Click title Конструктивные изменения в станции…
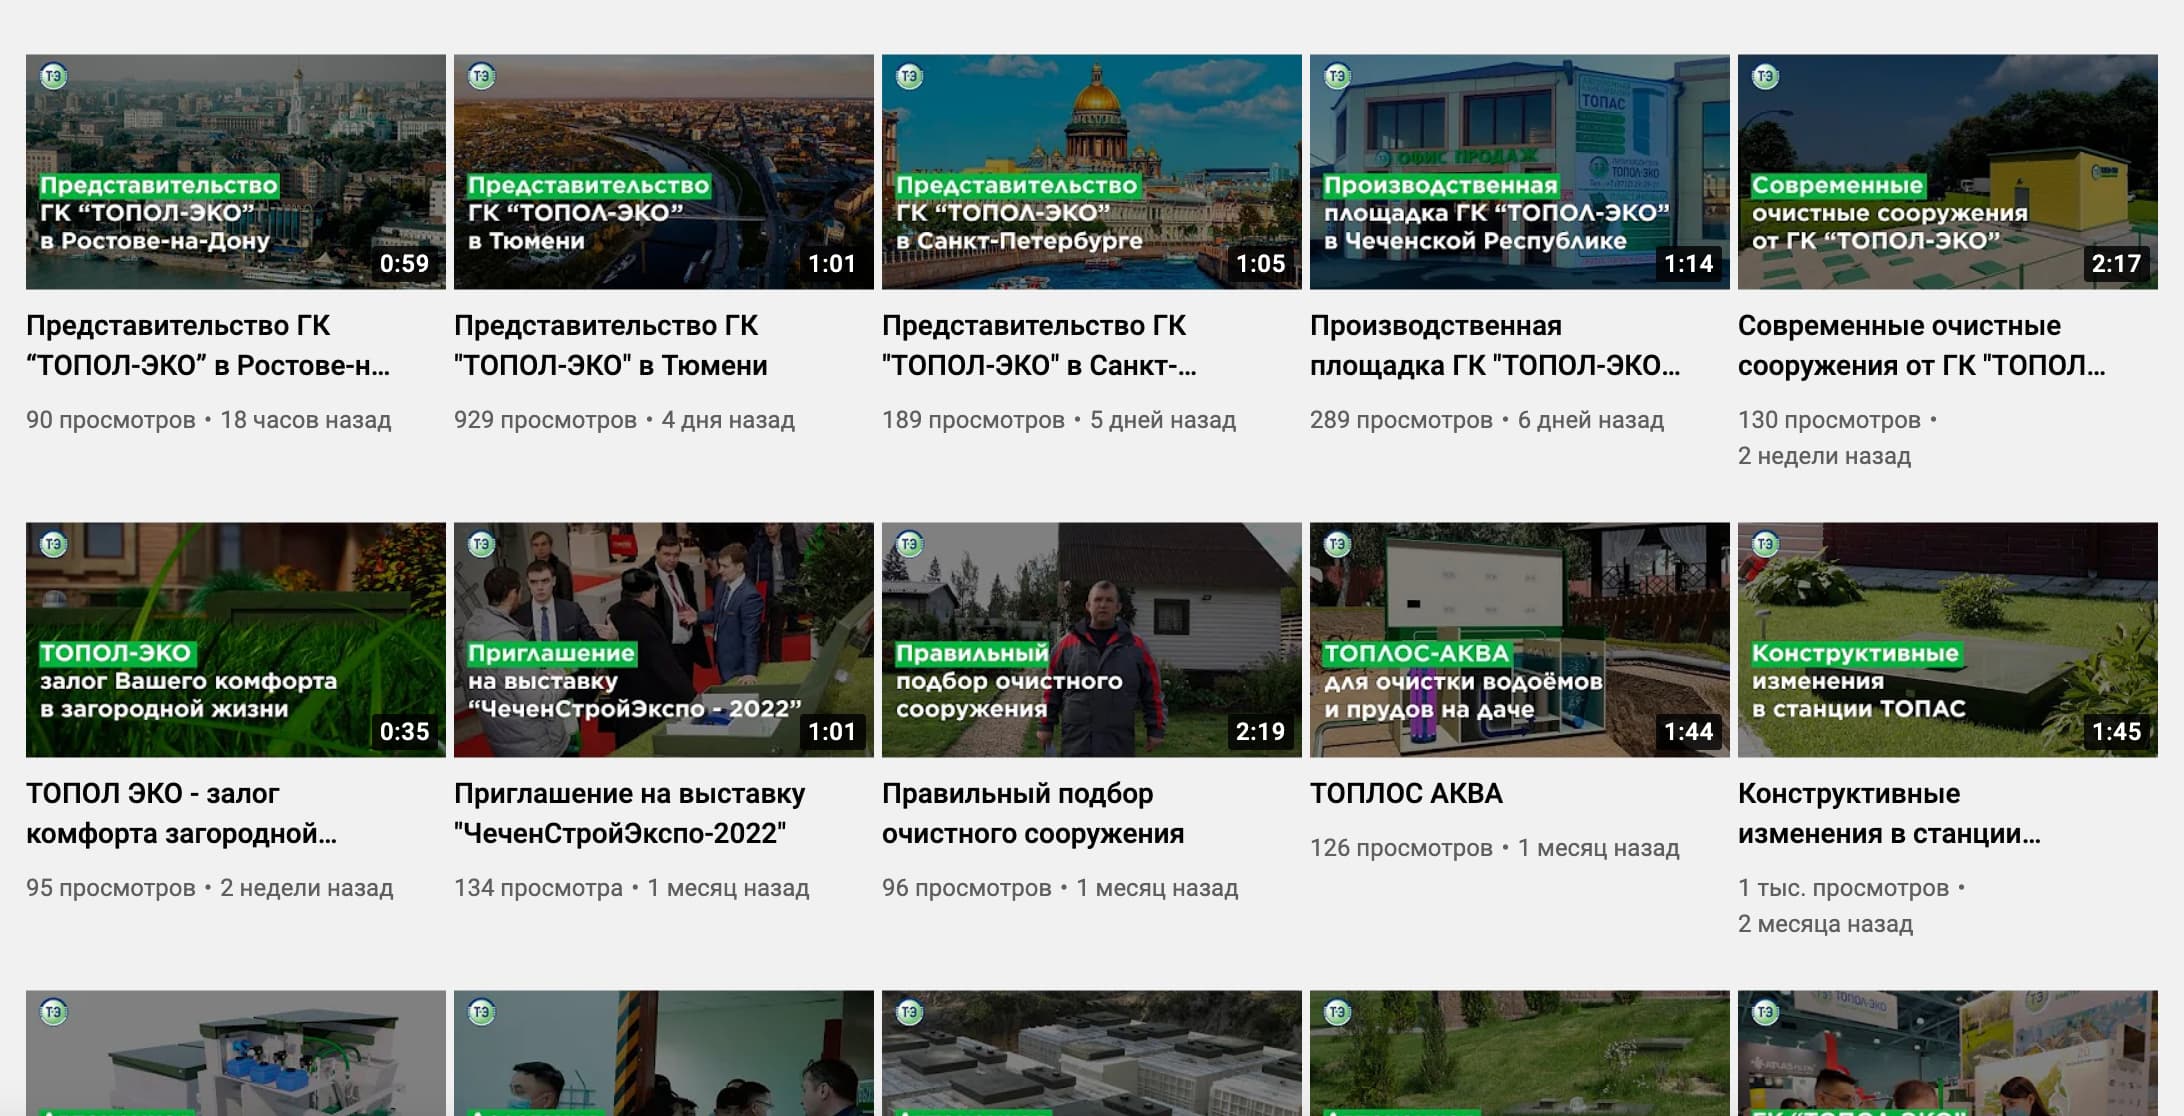The image size is (2184, 1116). coord(1889,814)
